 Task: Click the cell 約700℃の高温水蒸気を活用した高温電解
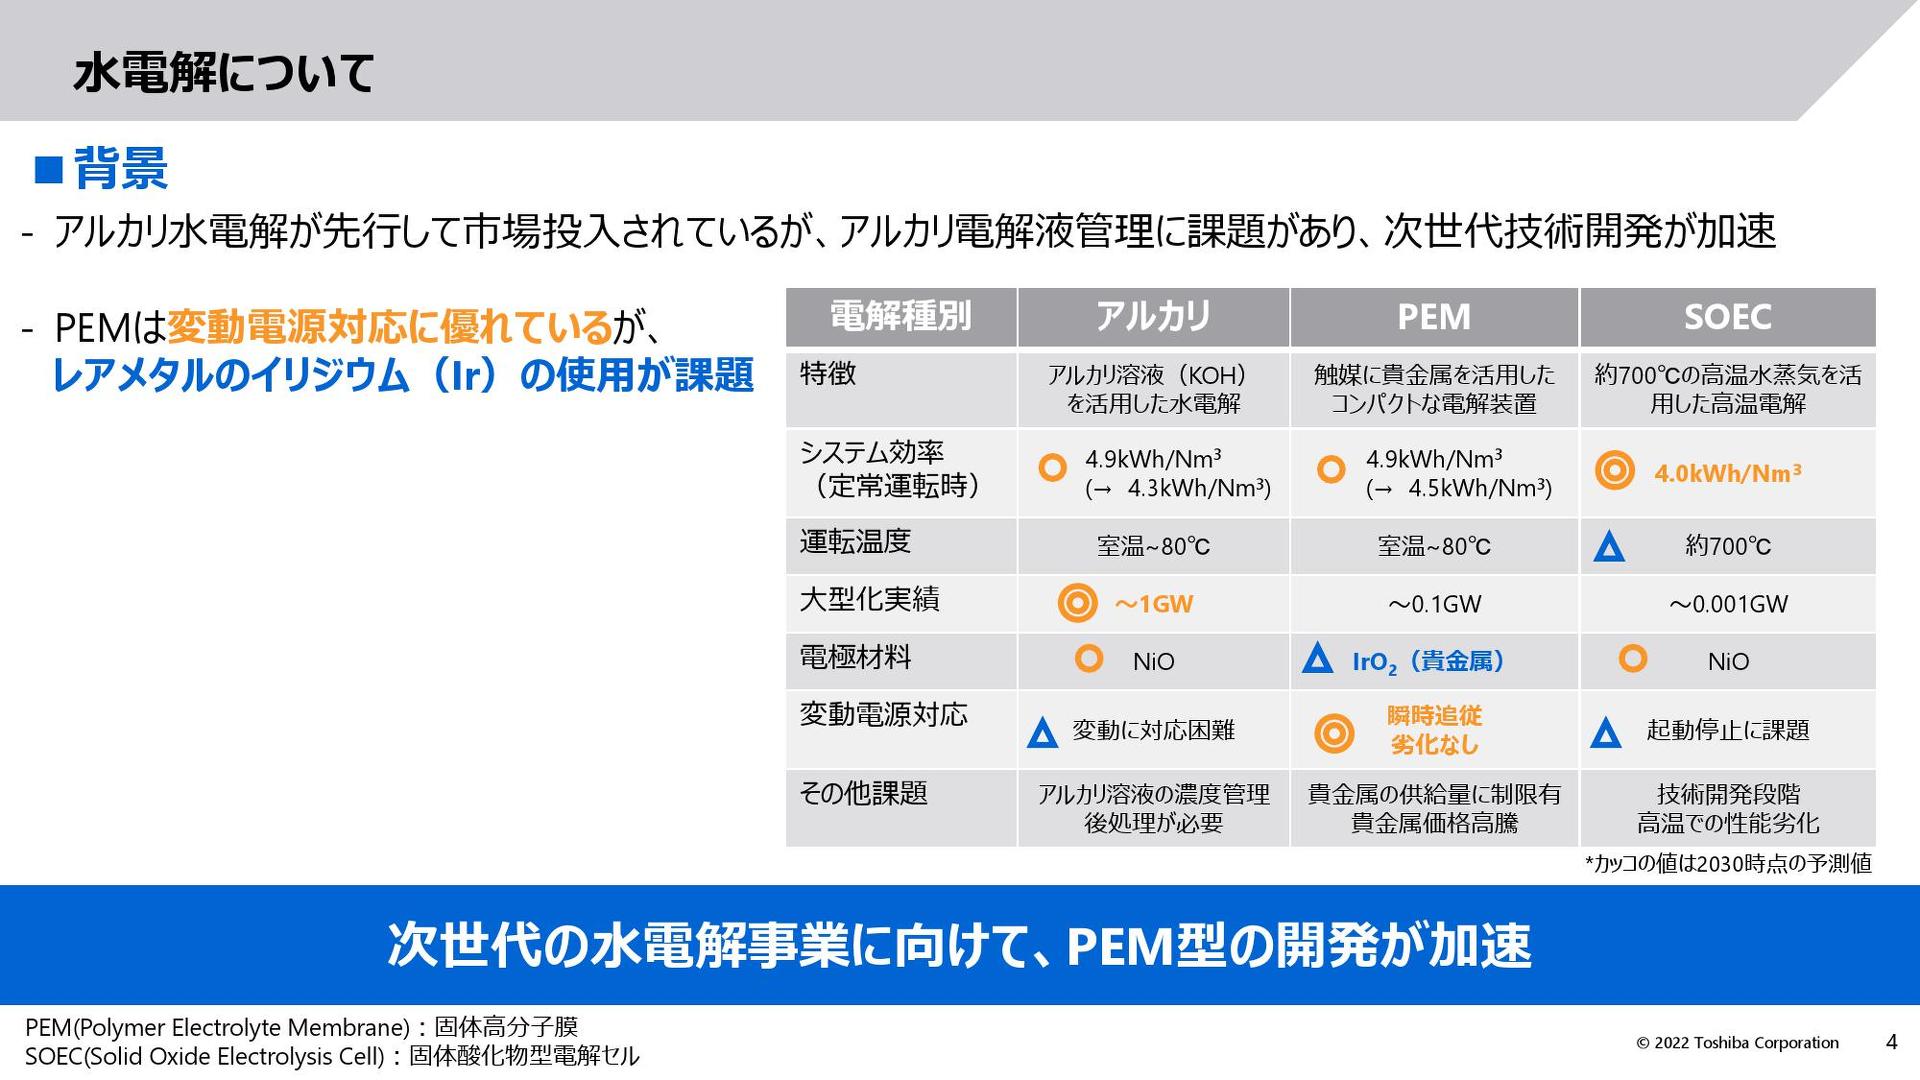pyautogui.click(x=1727, y=389)
